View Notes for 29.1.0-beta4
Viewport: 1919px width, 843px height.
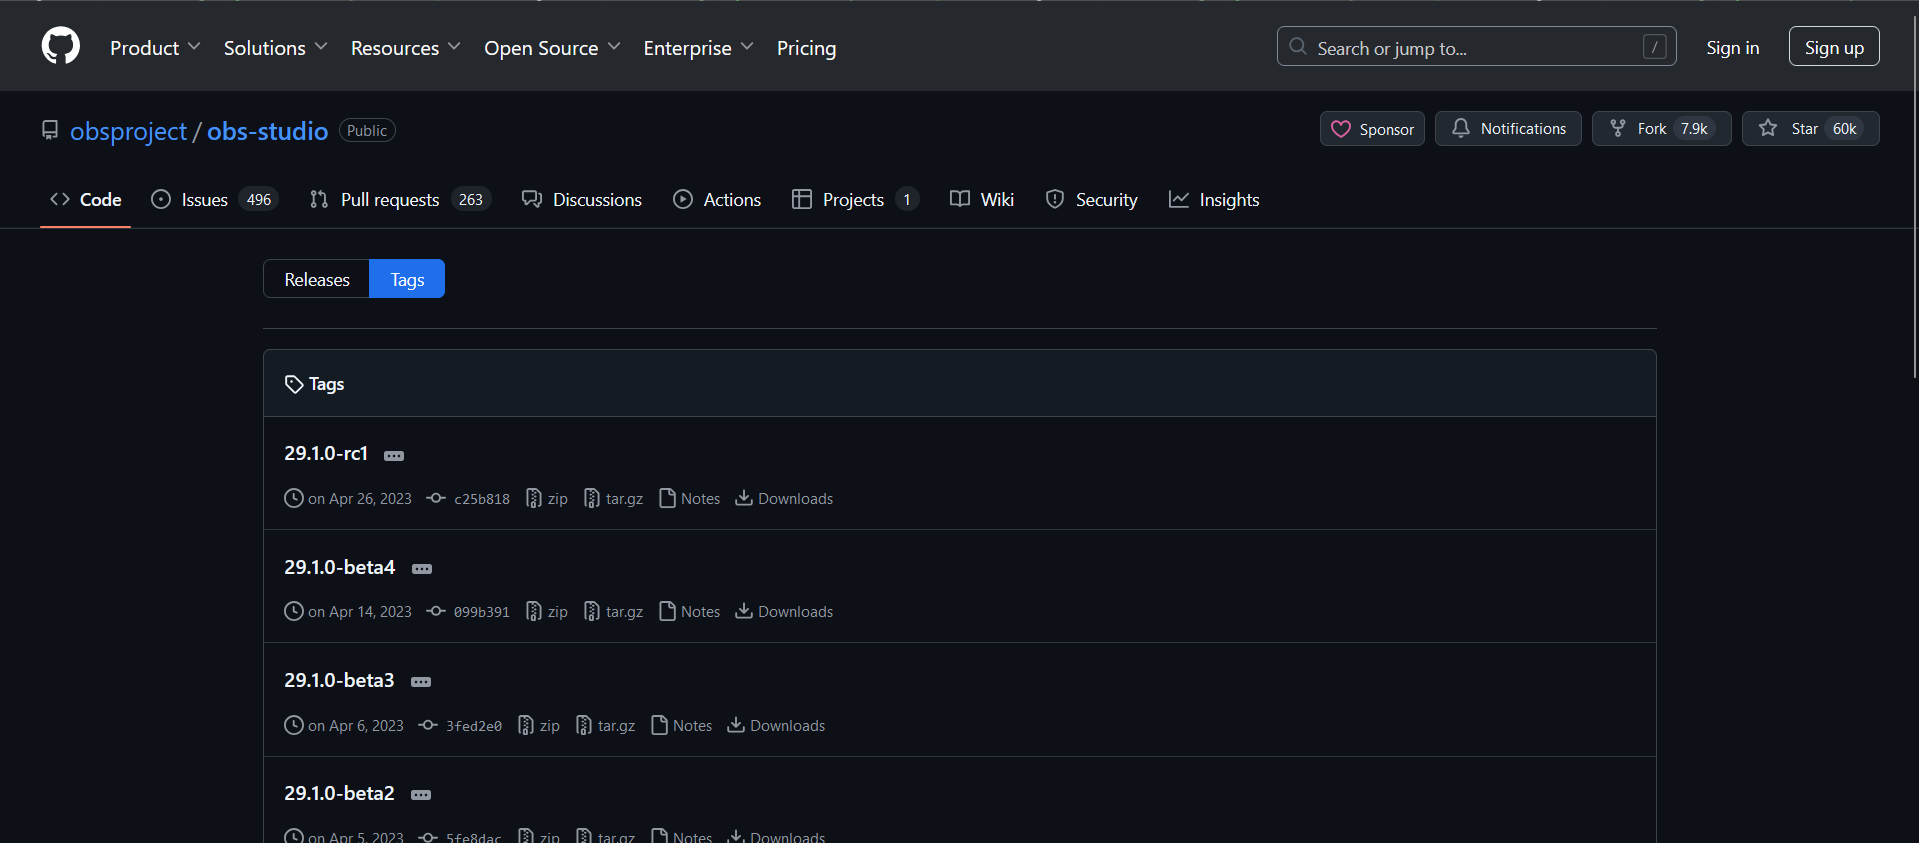pos(690,612)
